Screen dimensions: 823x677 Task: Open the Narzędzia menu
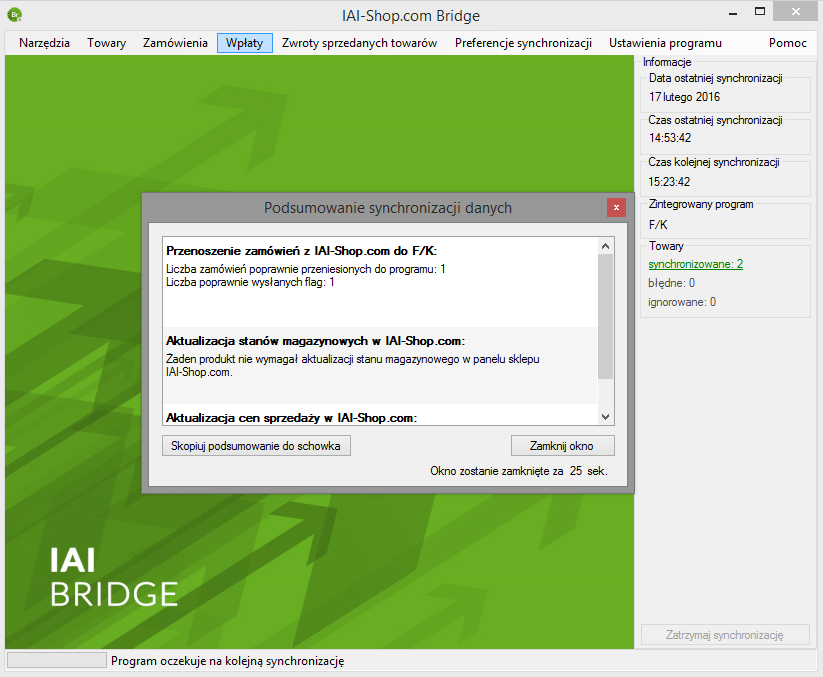(44, 43)
